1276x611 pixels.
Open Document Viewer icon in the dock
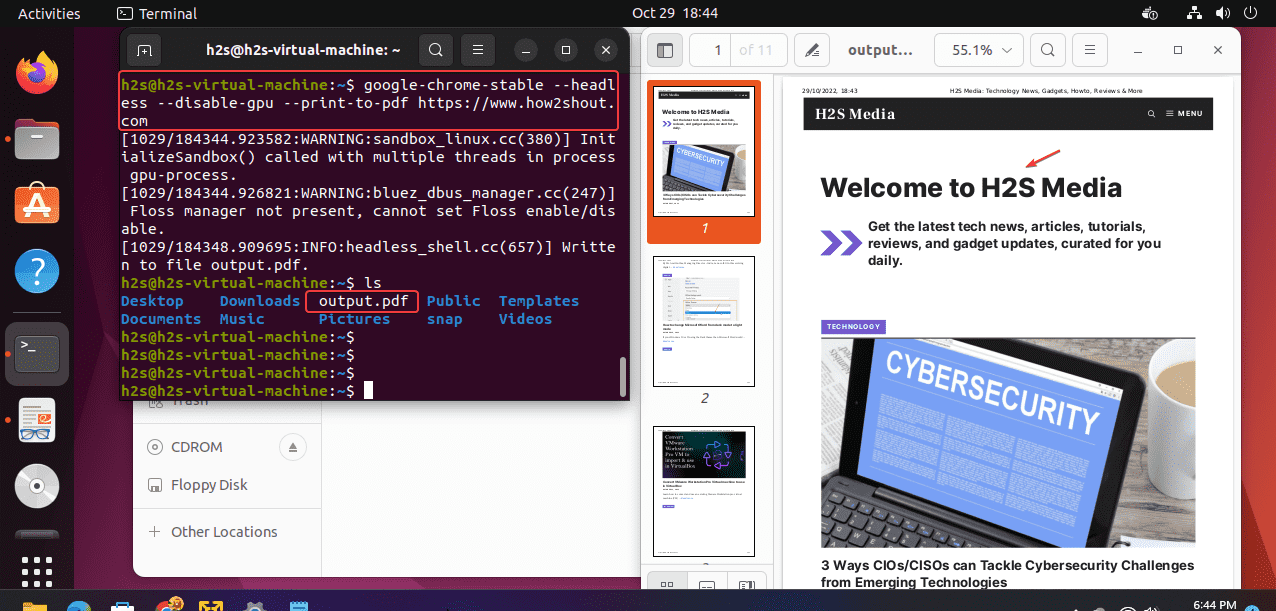37,420
